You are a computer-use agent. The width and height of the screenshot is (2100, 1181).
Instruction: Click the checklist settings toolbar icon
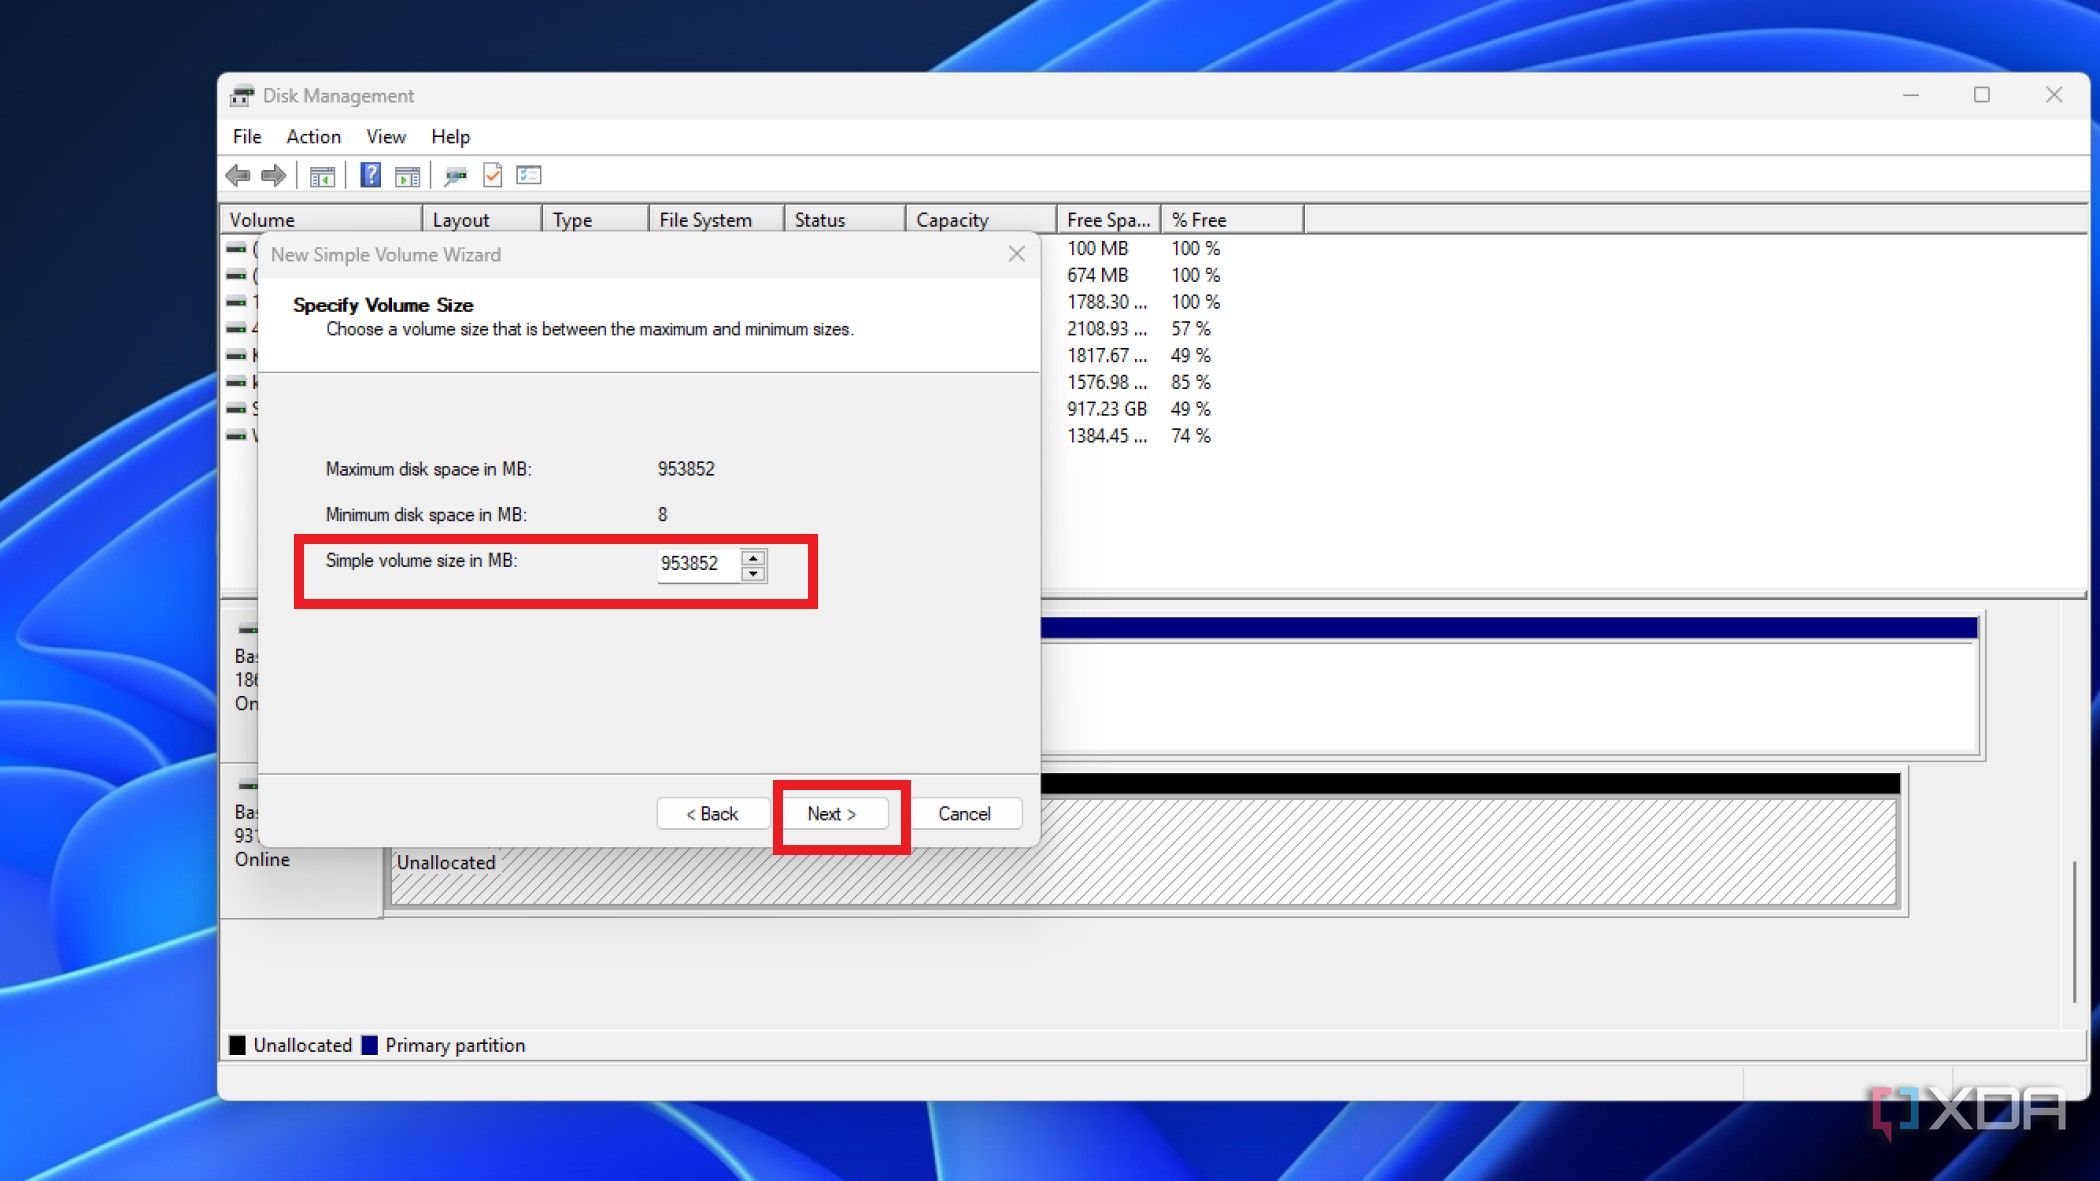[529, 176]
